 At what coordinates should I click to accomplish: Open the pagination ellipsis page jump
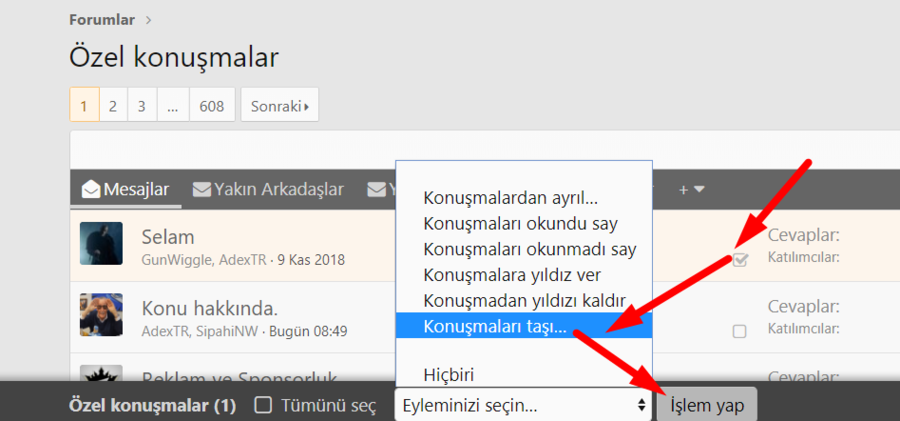173,105
